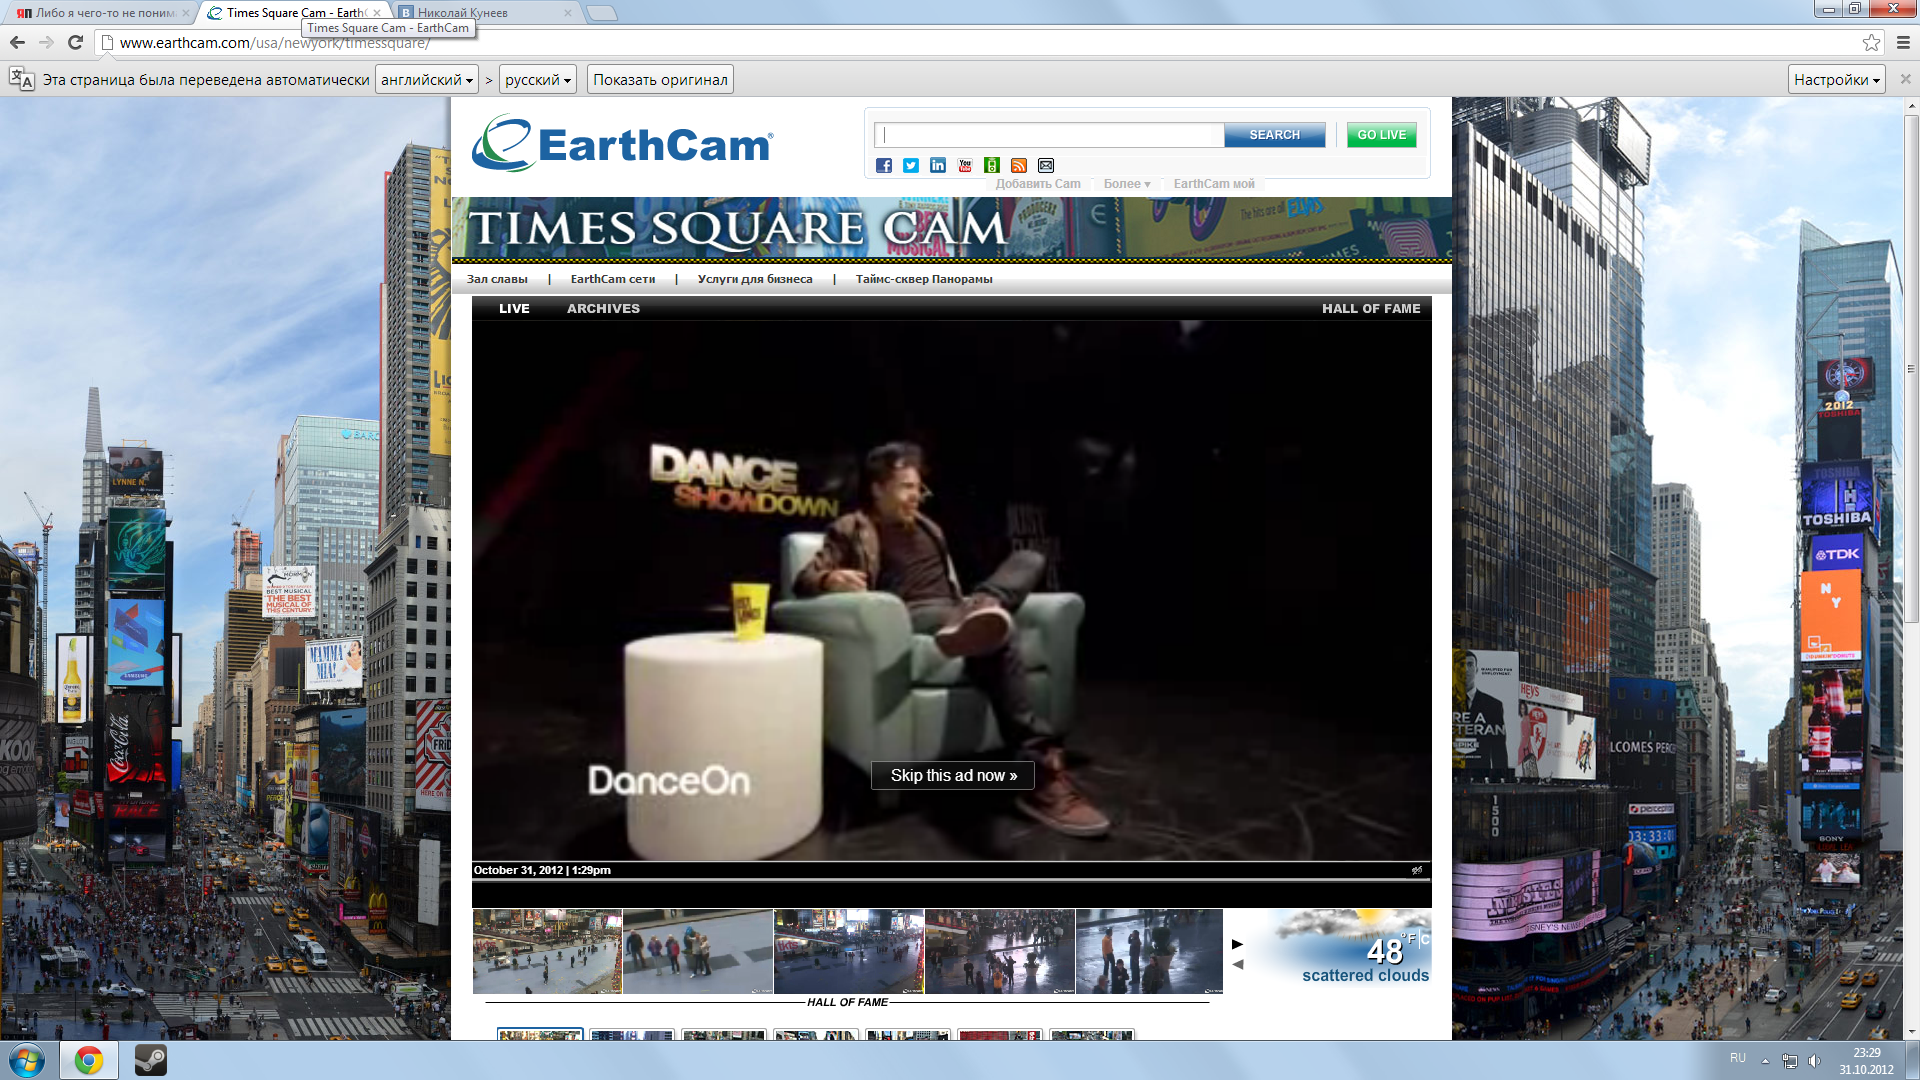Screen dimensions: 1920x1080
Task: Expand the "Настройки" translation settings dropdown
Action: pyautogui.click(x=1836, y=80)
